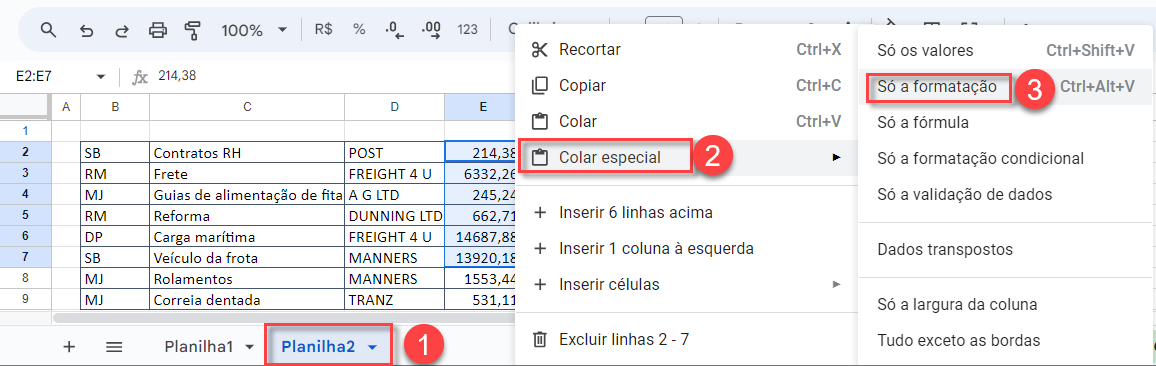Click cell containing POST
Screen dimensions: 1156x366
[394, 153]
